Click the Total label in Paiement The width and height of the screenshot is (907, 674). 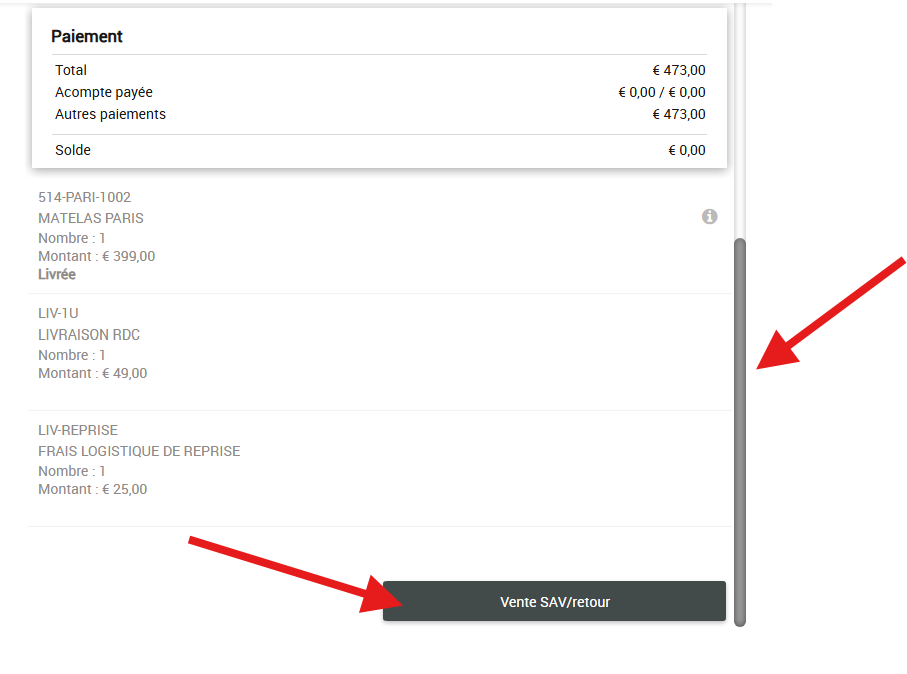(71, 70)
